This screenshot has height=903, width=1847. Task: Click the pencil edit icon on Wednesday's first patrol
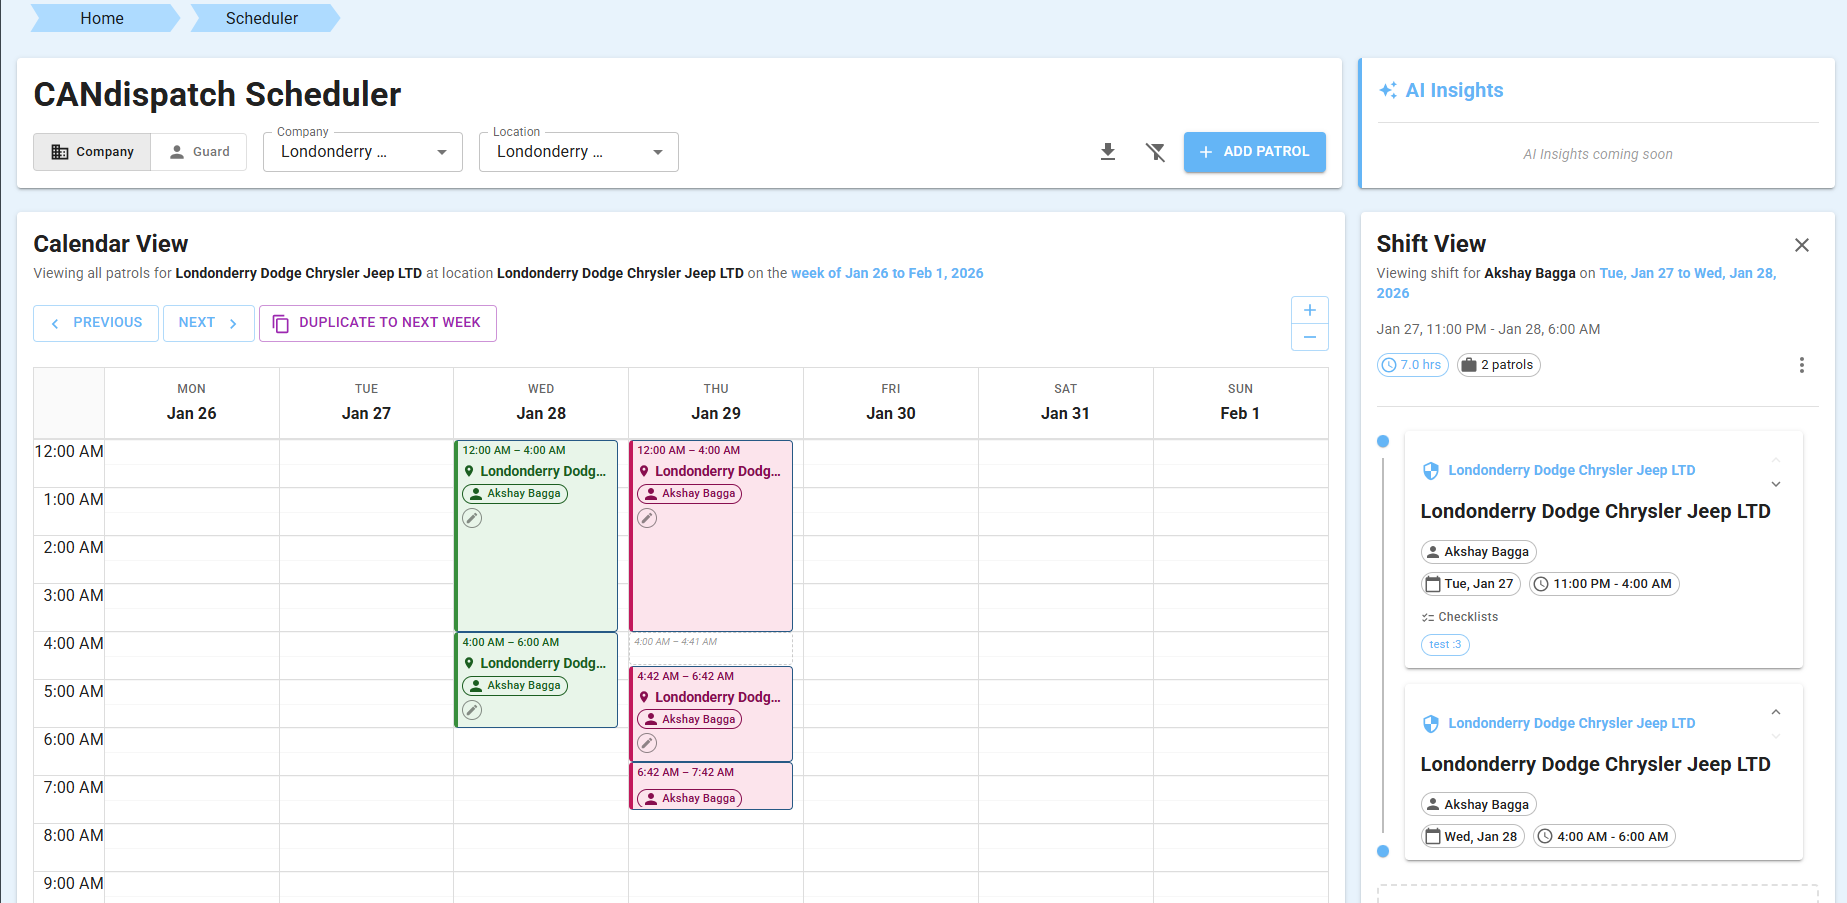pyautogui.click(x=471, y=518)
